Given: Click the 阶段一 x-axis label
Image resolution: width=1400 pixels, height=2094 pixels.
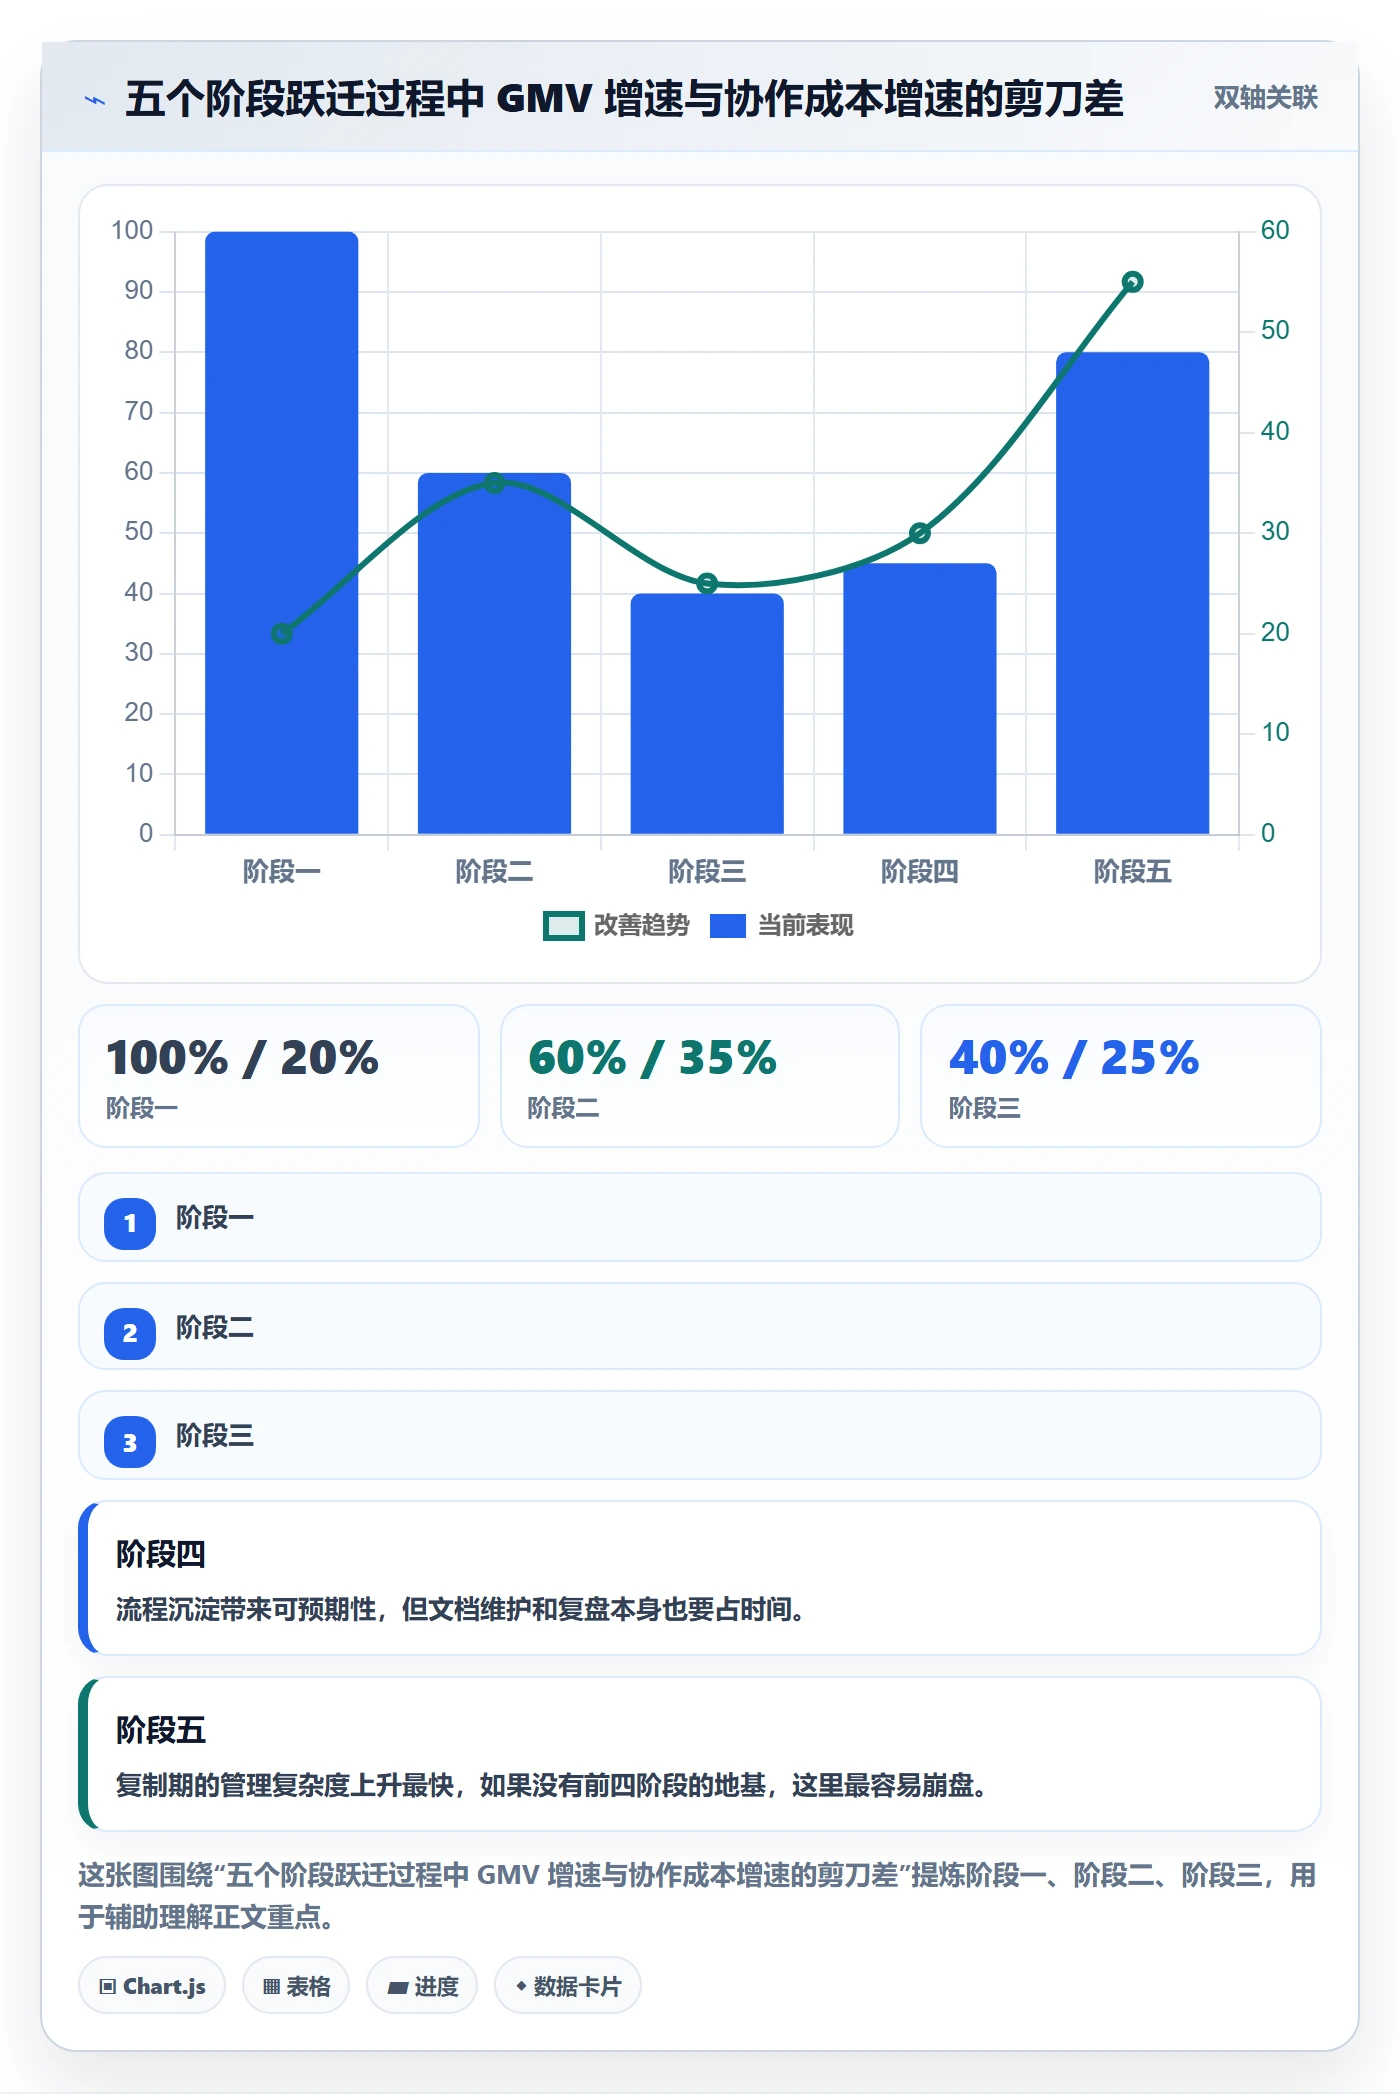Looking at the screenshot, I should coord(282,872).
